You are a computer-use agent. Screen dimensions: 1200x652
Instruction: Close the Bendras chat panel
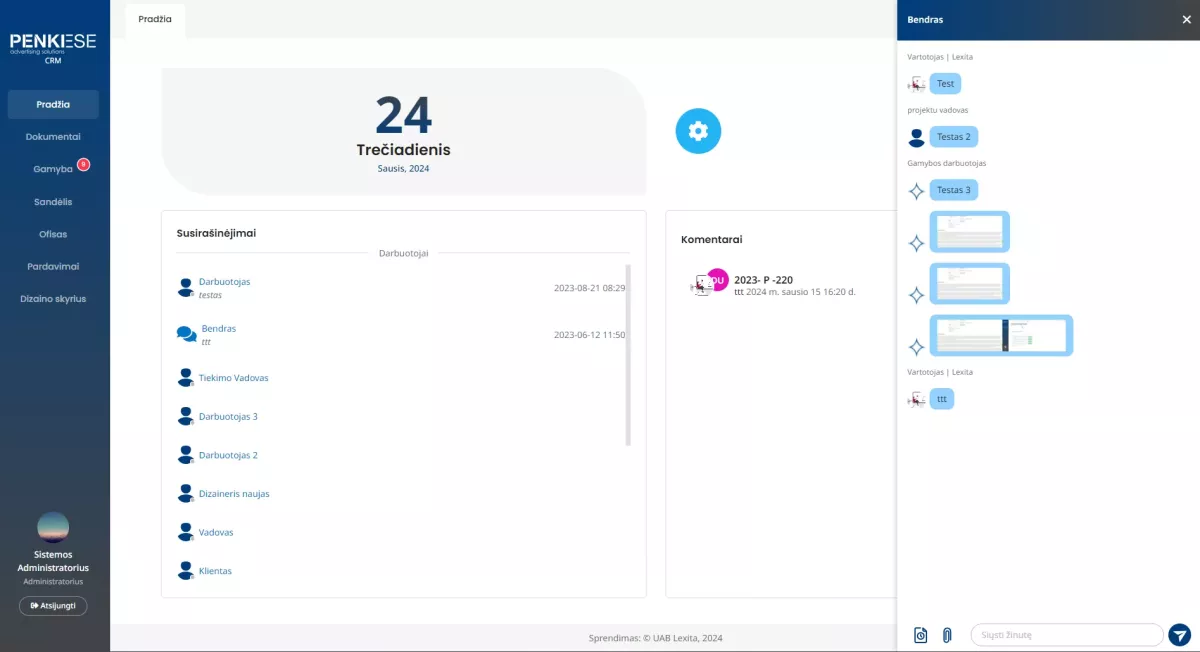[x=1186, y=19]
